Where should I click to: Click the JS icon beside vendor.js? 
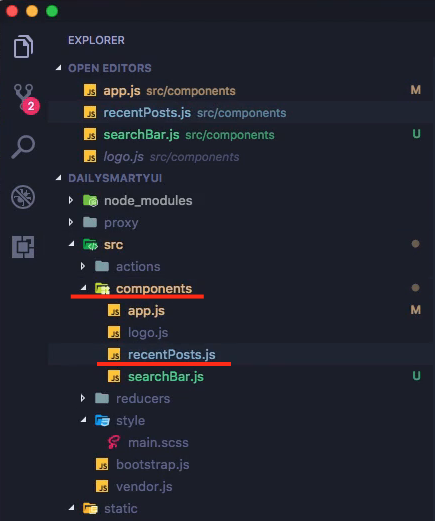click(x=102, y=486)
